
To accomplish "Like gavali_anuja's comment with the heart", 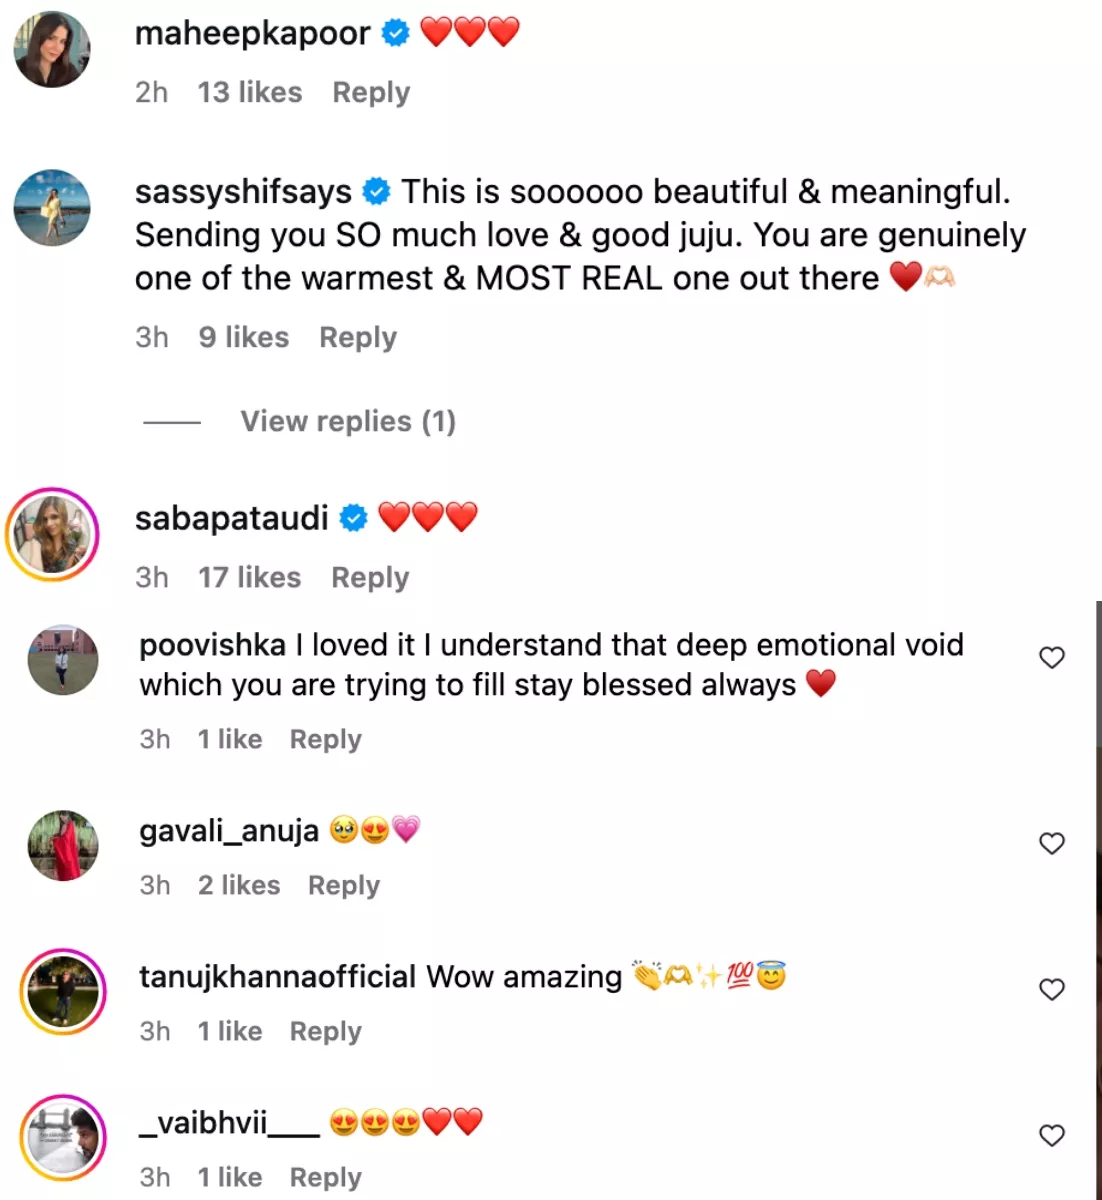I will [x=1051, y=844].
